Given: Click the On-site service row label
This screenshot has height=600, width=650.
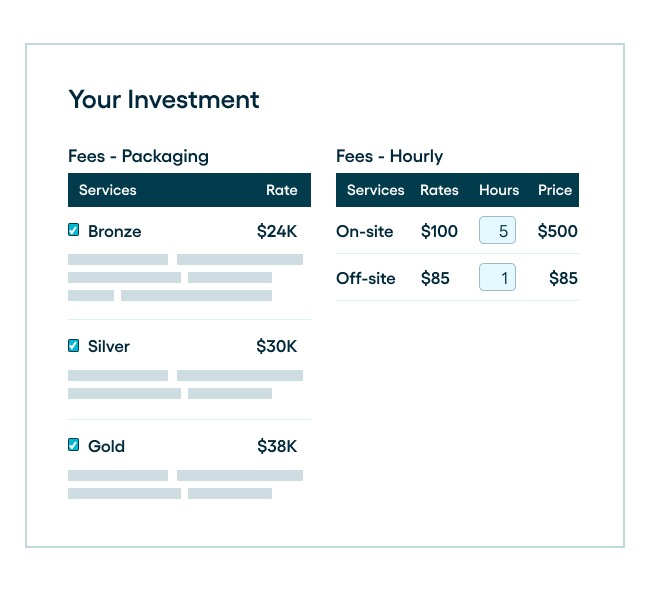Looking at the screenshot, I should (365, 231).
